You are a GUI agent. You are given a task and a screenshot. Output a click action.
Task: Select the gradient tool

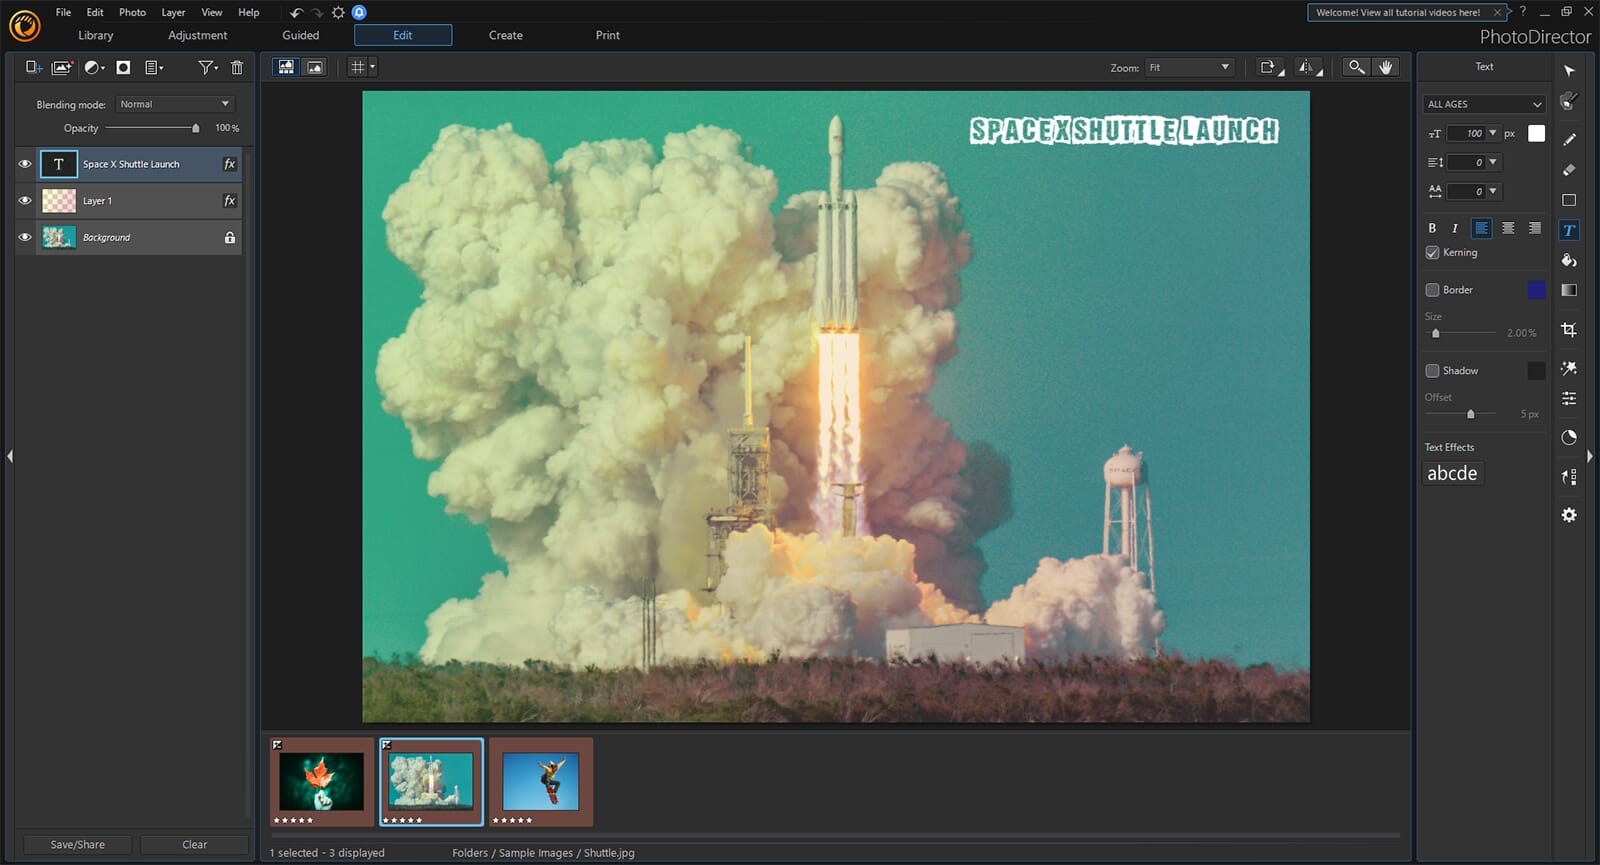pos(1569,290)
